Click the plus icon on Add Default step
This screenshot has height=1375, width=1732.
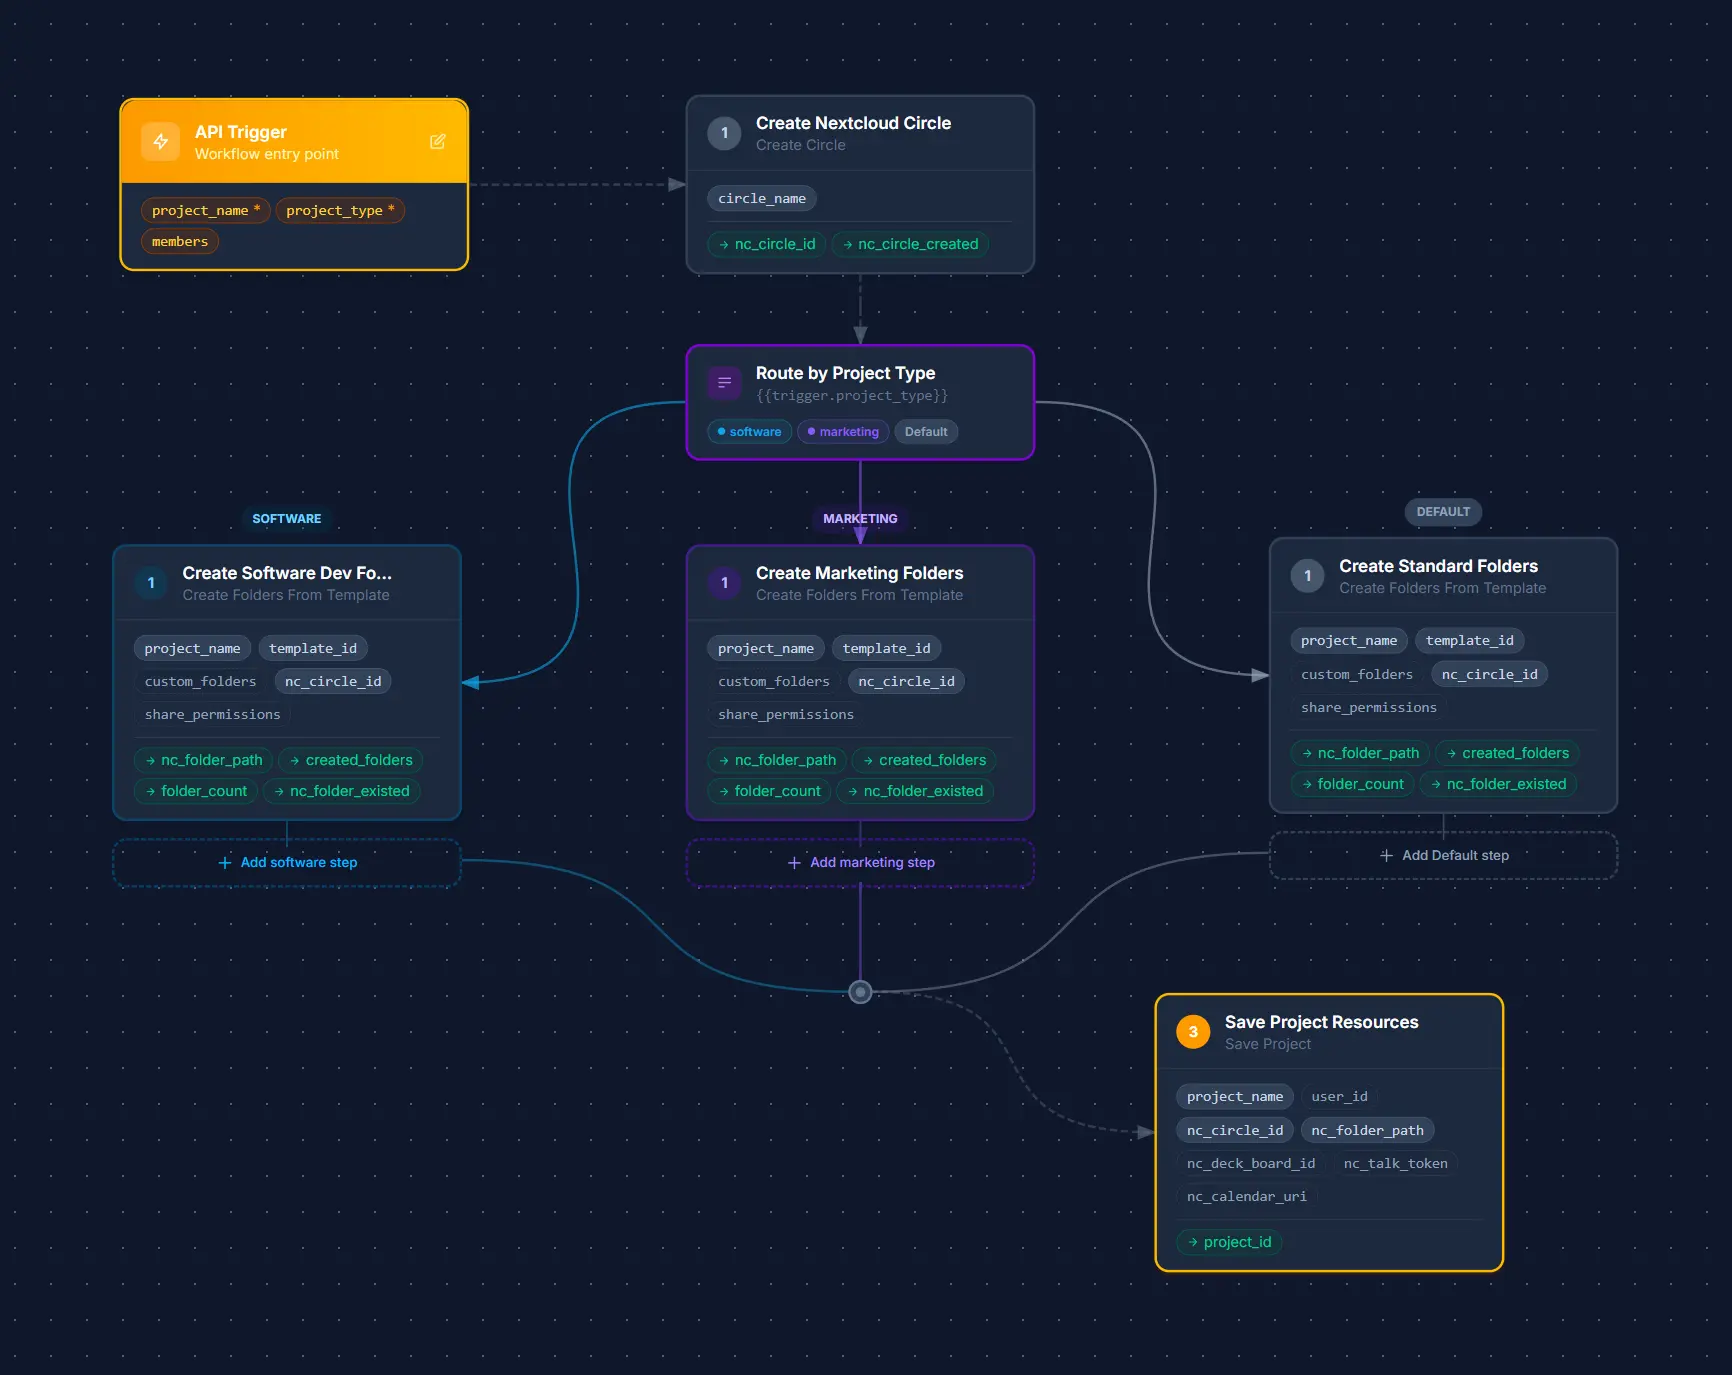(1386, 856)
